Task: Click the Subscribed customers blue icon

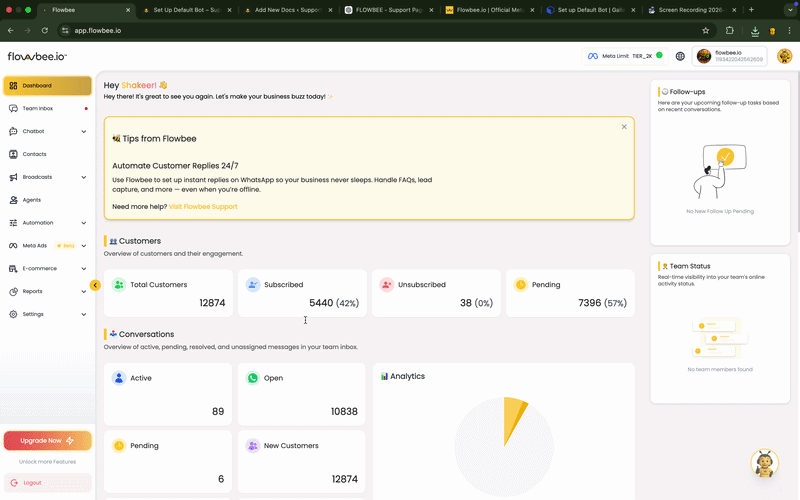Action: 253,285
